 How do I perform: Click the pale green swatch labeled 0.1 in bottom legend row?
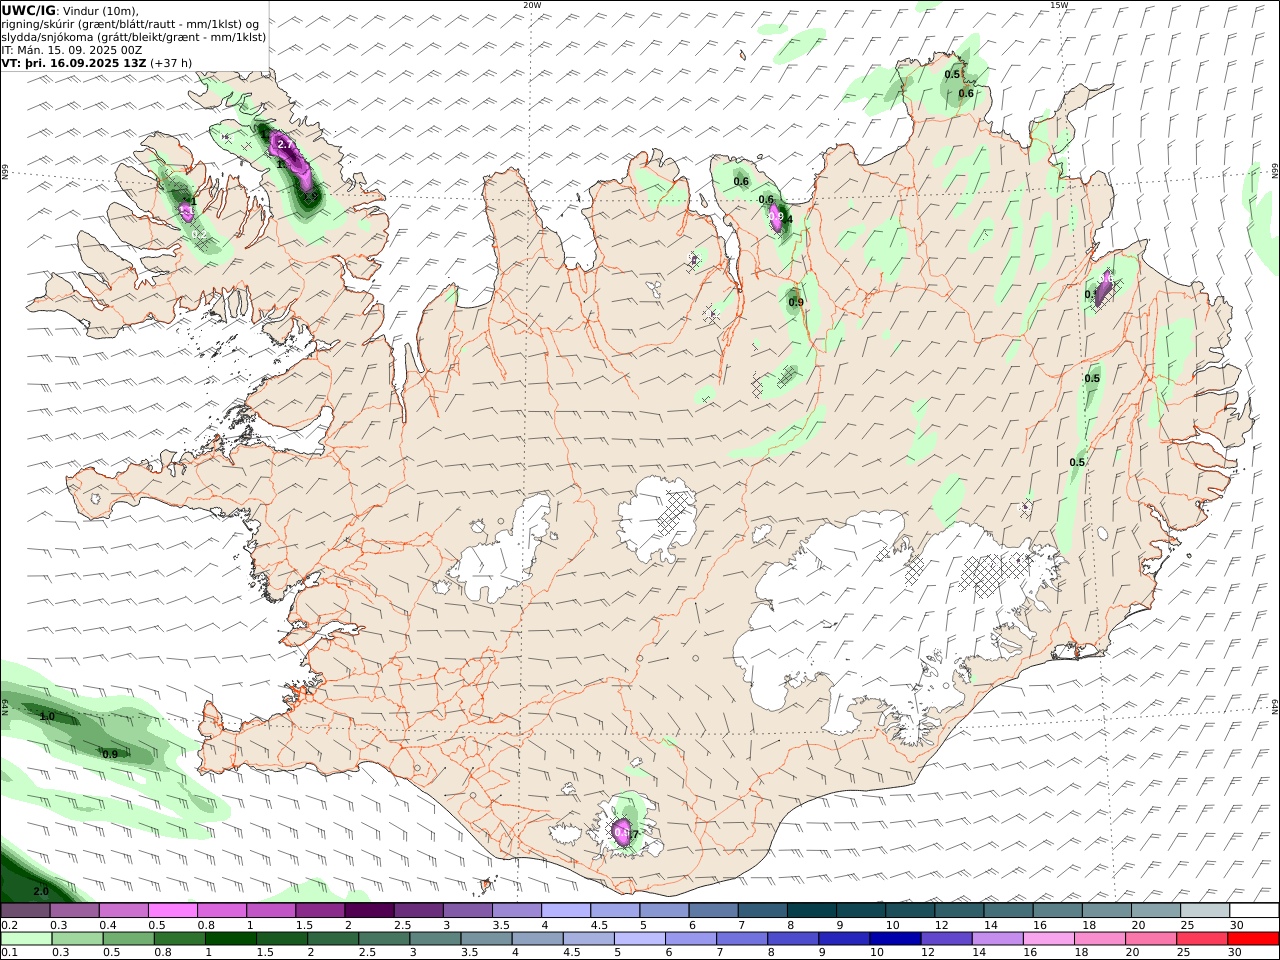(x=26, y=939)
